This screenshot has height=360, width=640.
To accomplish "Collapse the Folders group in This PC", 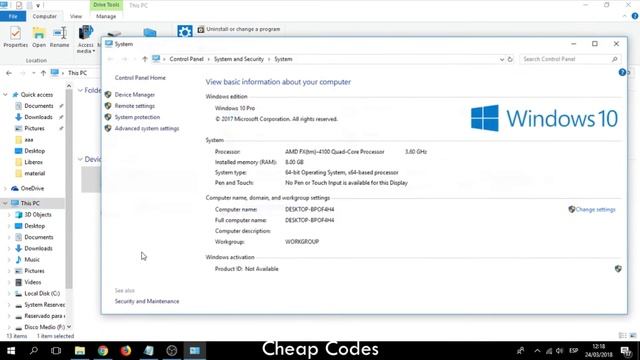I will (80, 90).
